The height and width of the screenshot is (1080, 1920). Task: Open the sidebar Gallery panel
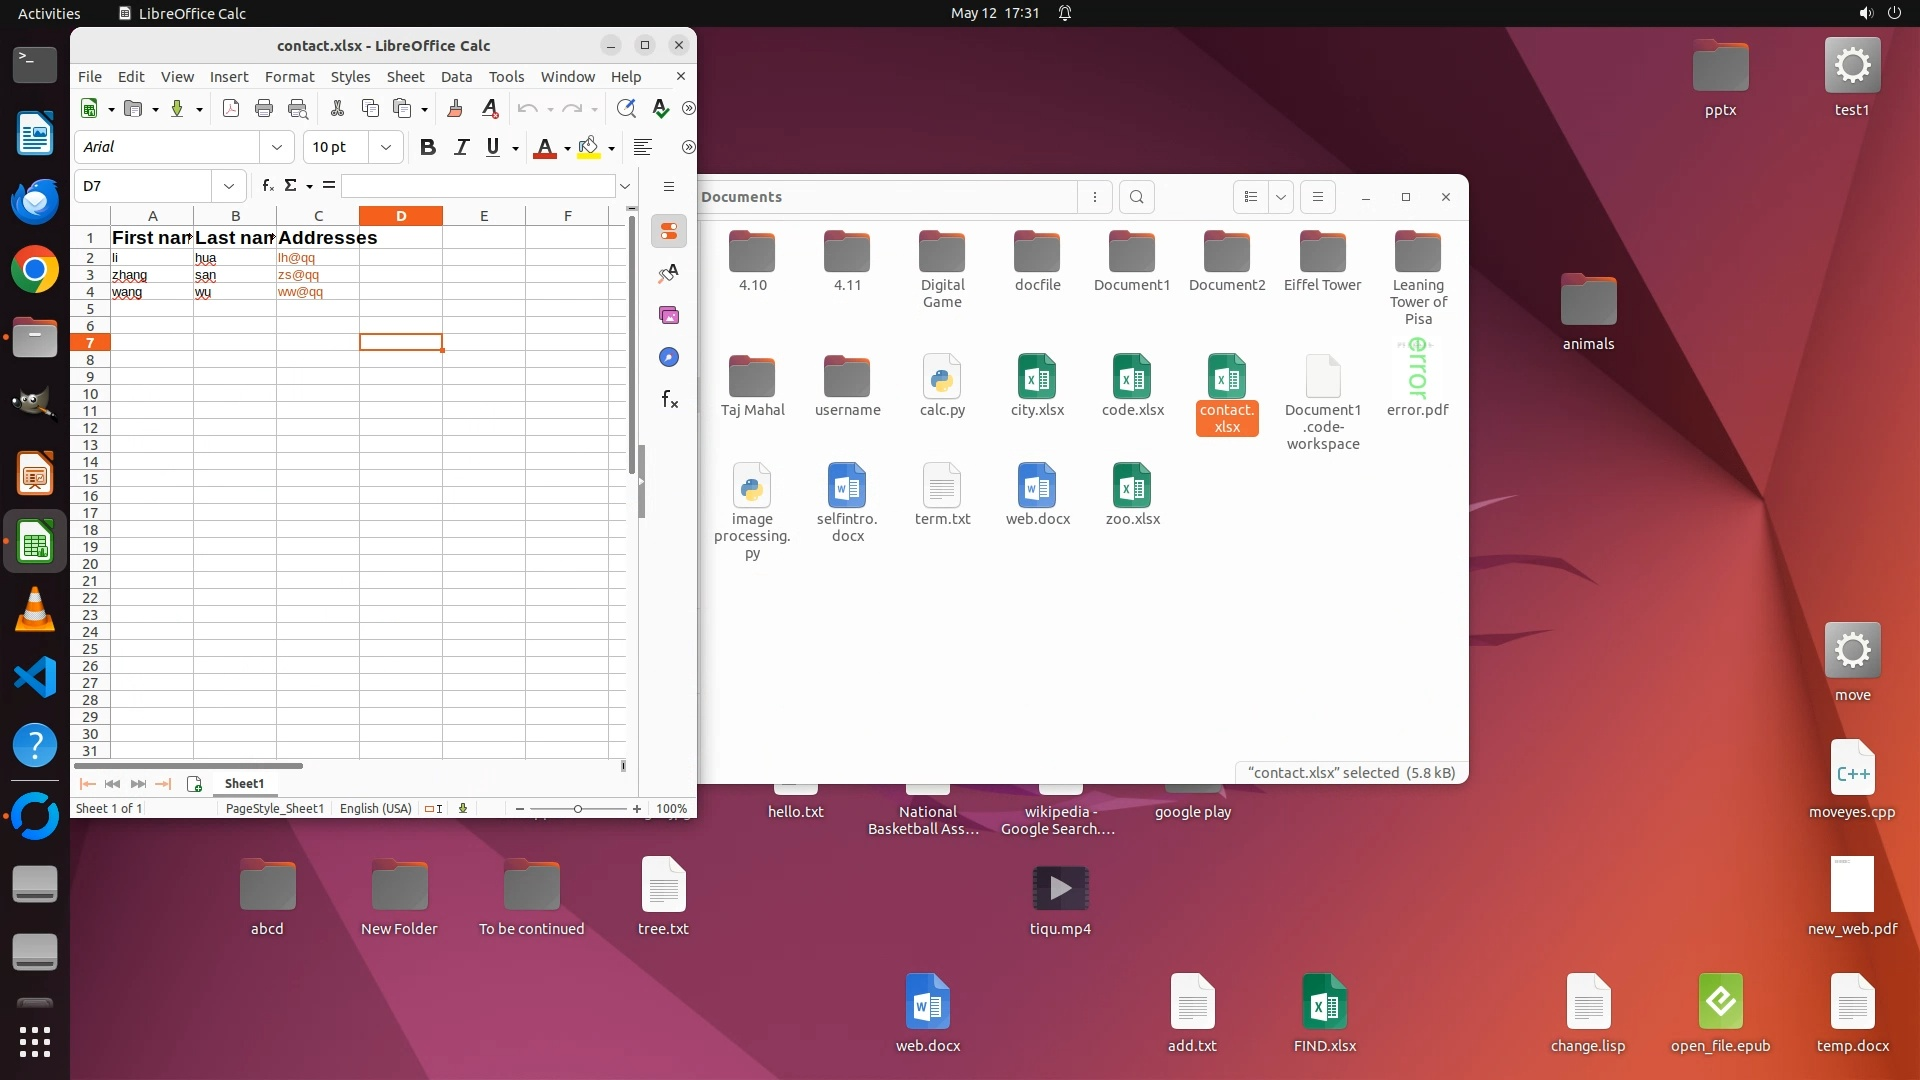669,315
